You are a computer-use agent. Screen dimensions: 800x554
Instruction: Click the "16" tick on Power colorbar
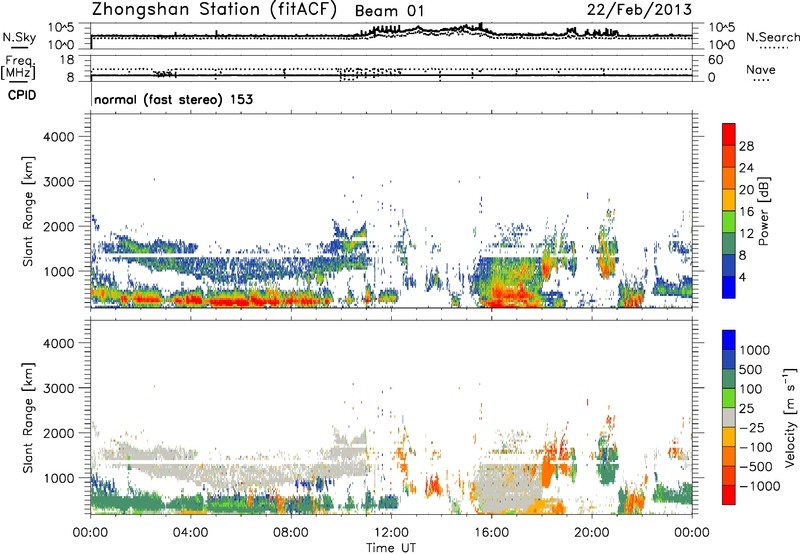[746, 212]
